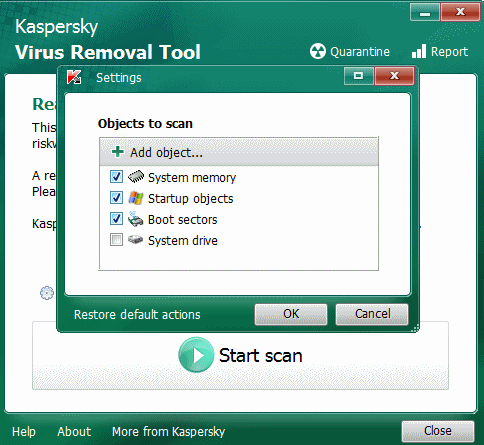Close the Kaspersky main window with X
The image size is (484, 445).
tap(460, 13)
